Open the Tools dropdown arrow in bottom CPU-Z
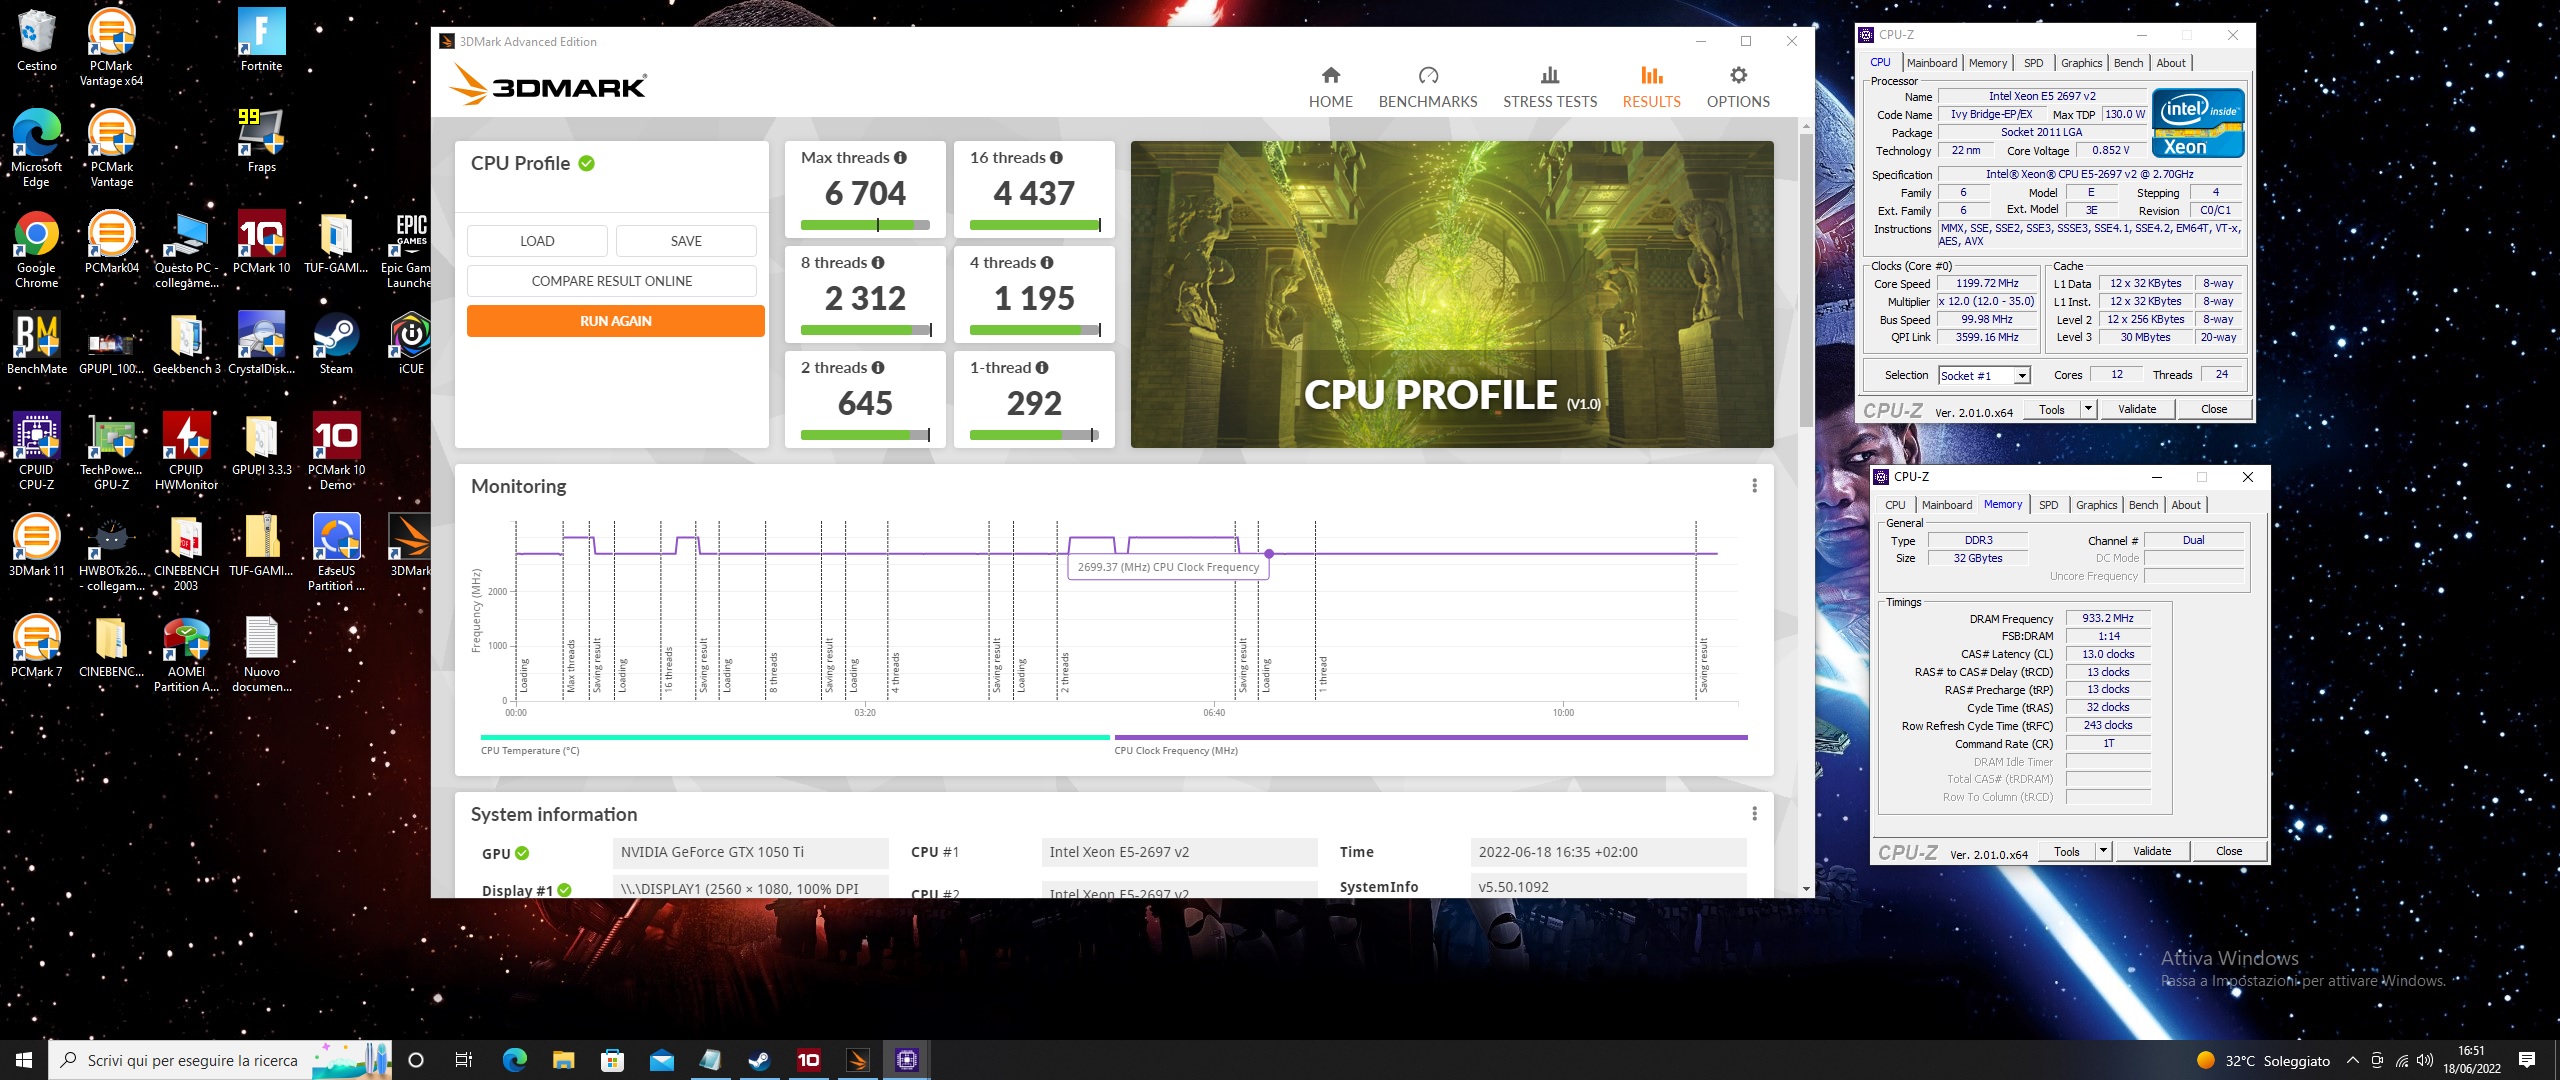This screenshot has height=1080, width=2560. (x=2103, y=851)
